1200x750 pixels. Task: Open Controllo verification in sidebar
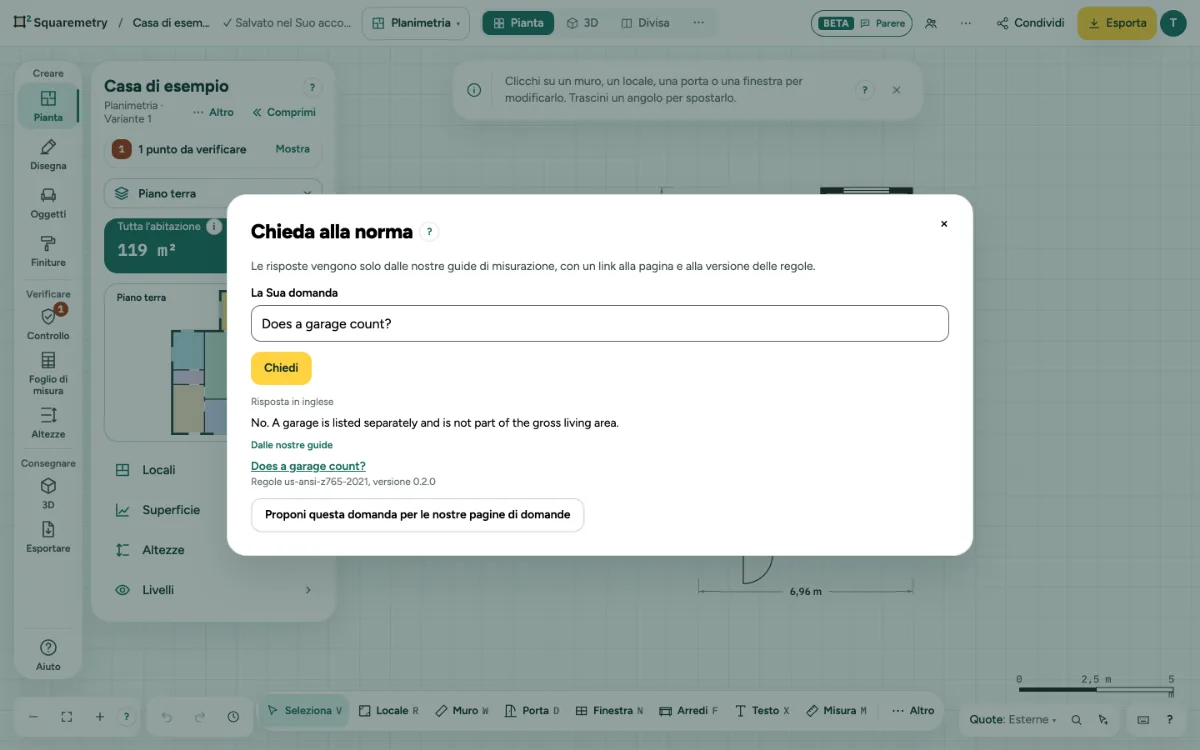click(48, 324)
